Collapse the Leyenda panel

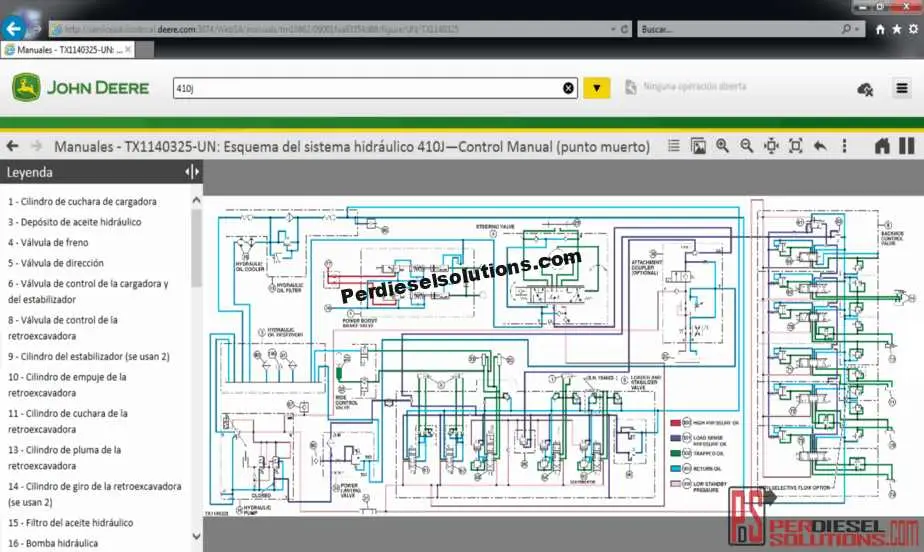point(192,172)
